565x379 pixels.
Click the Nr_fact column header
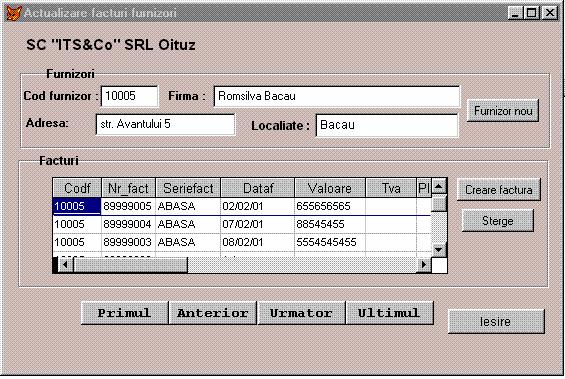pyautogui.click(x=128, y=188)
